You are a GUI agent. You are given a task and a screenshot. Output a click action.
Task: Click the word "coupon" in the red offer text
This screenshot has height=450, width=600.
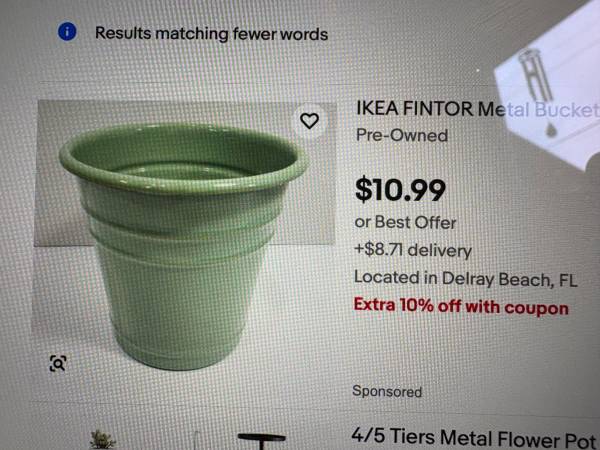point(536,307)
